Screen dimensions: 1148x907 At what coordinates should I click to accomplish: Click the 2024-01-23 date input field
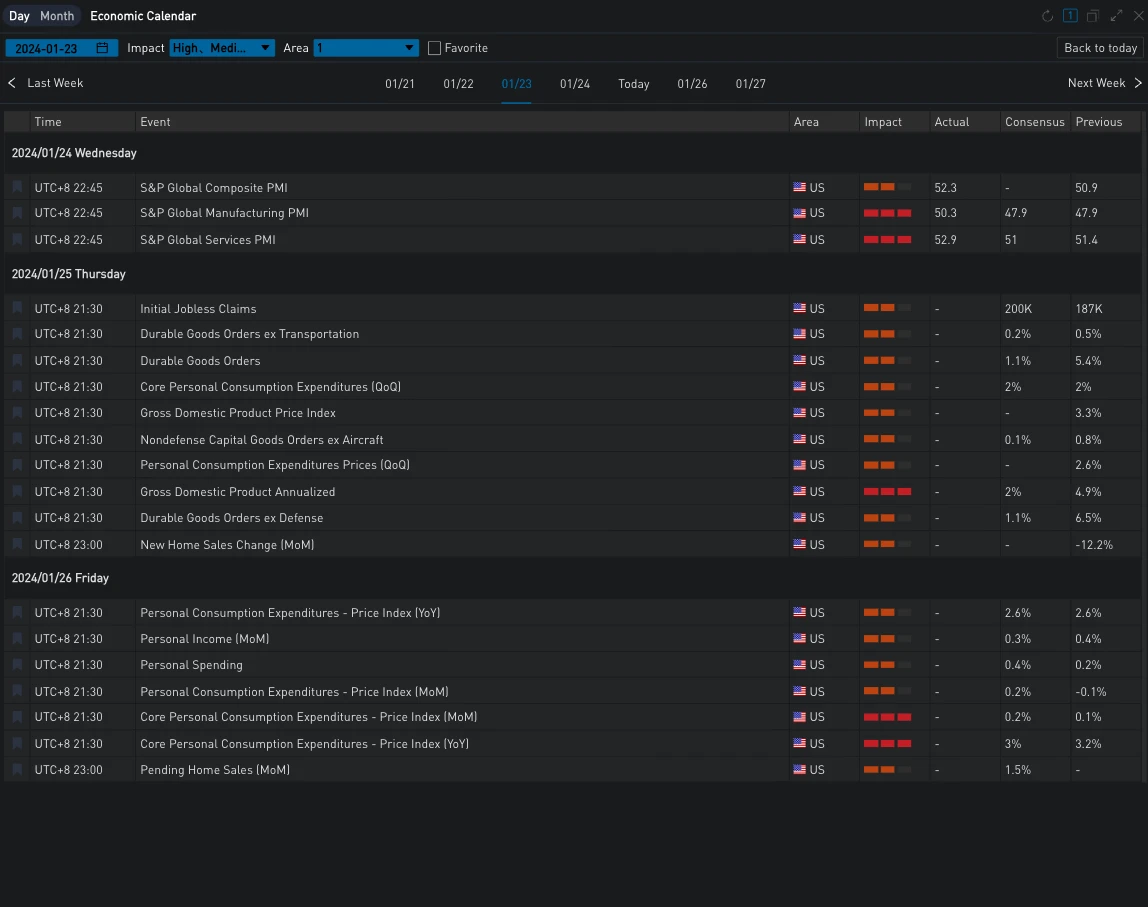tap(48, 48)
